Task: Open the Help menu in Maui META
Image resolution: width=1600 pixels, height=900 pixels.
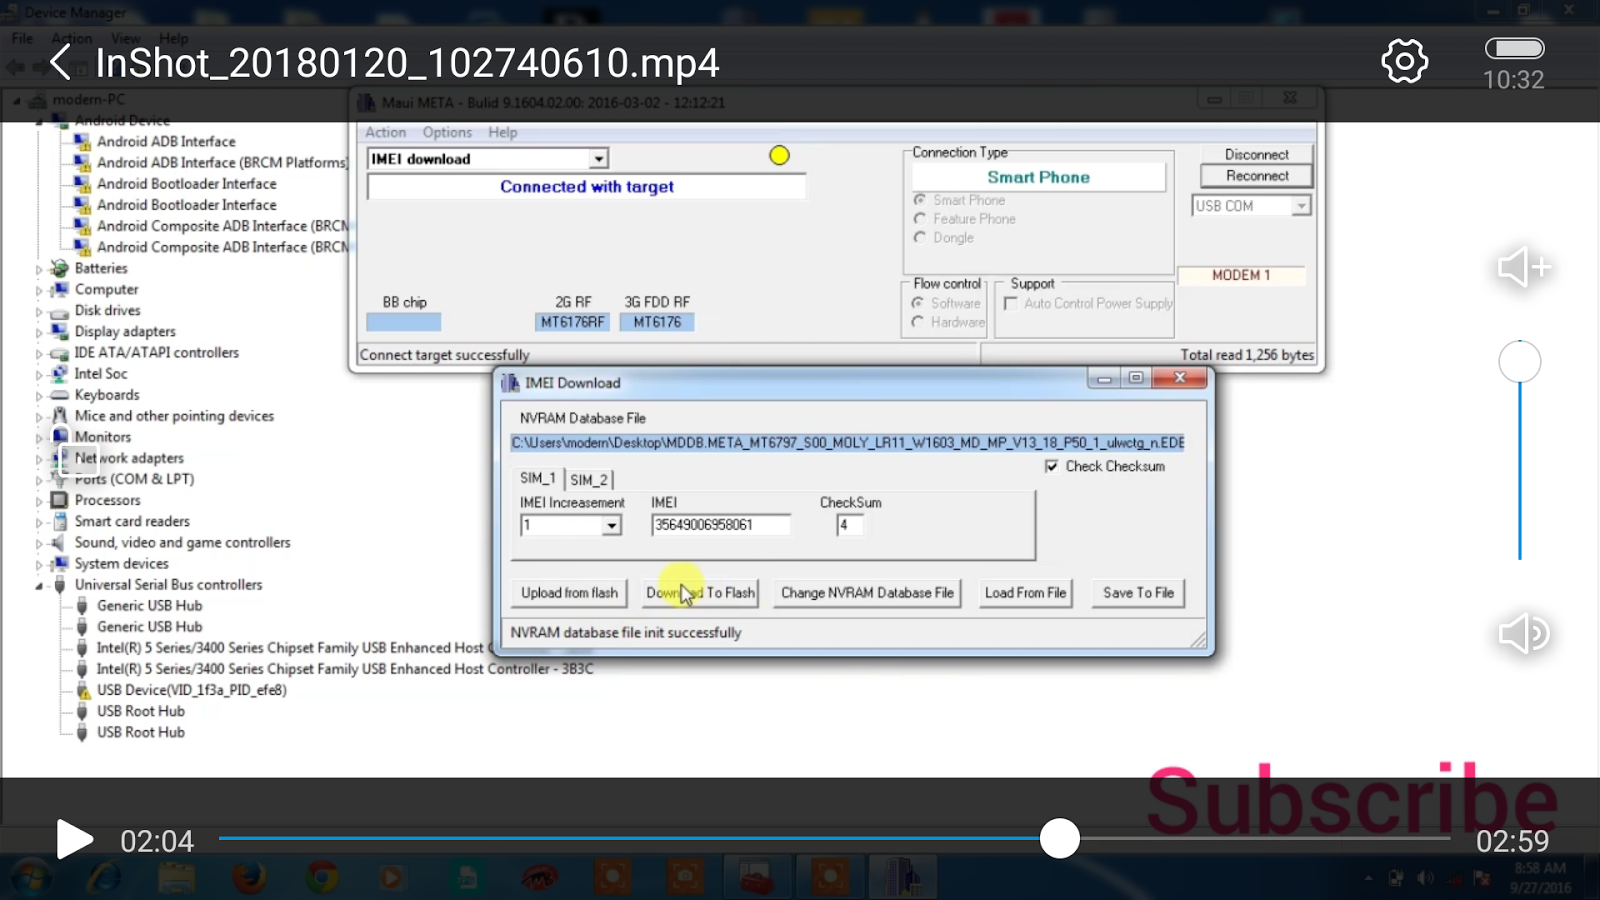Action: [503, 132]
